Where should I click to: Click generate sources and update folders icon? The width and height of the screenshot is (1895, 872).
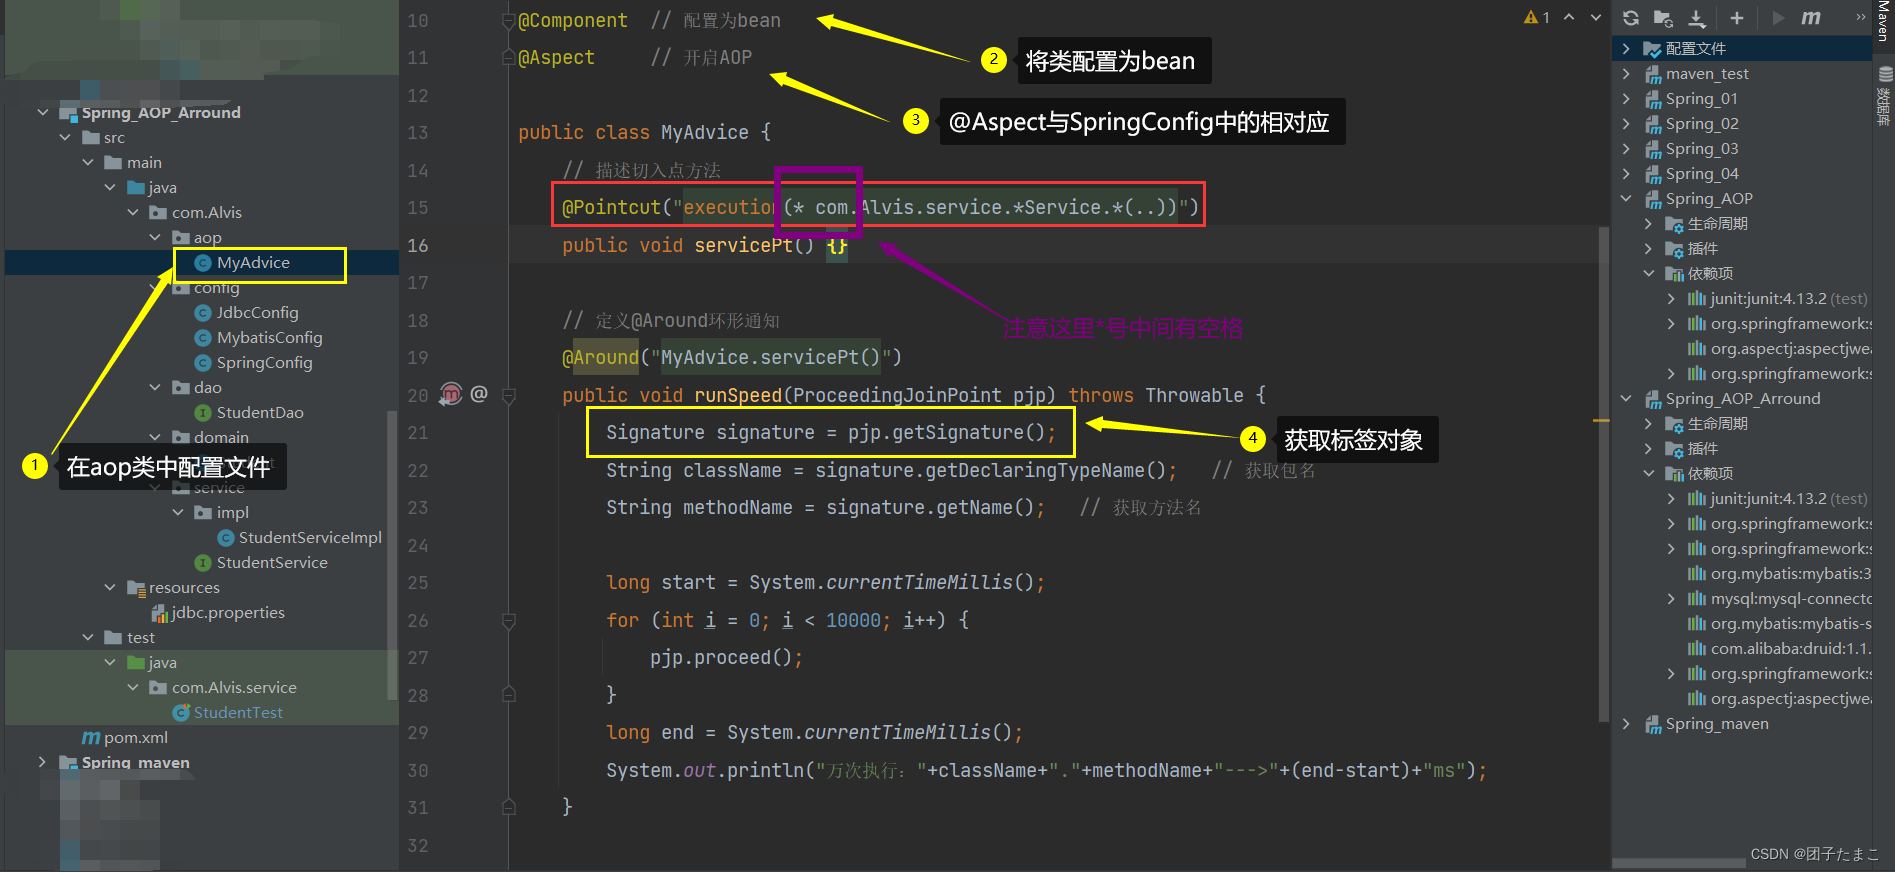tap(1663, 18)
